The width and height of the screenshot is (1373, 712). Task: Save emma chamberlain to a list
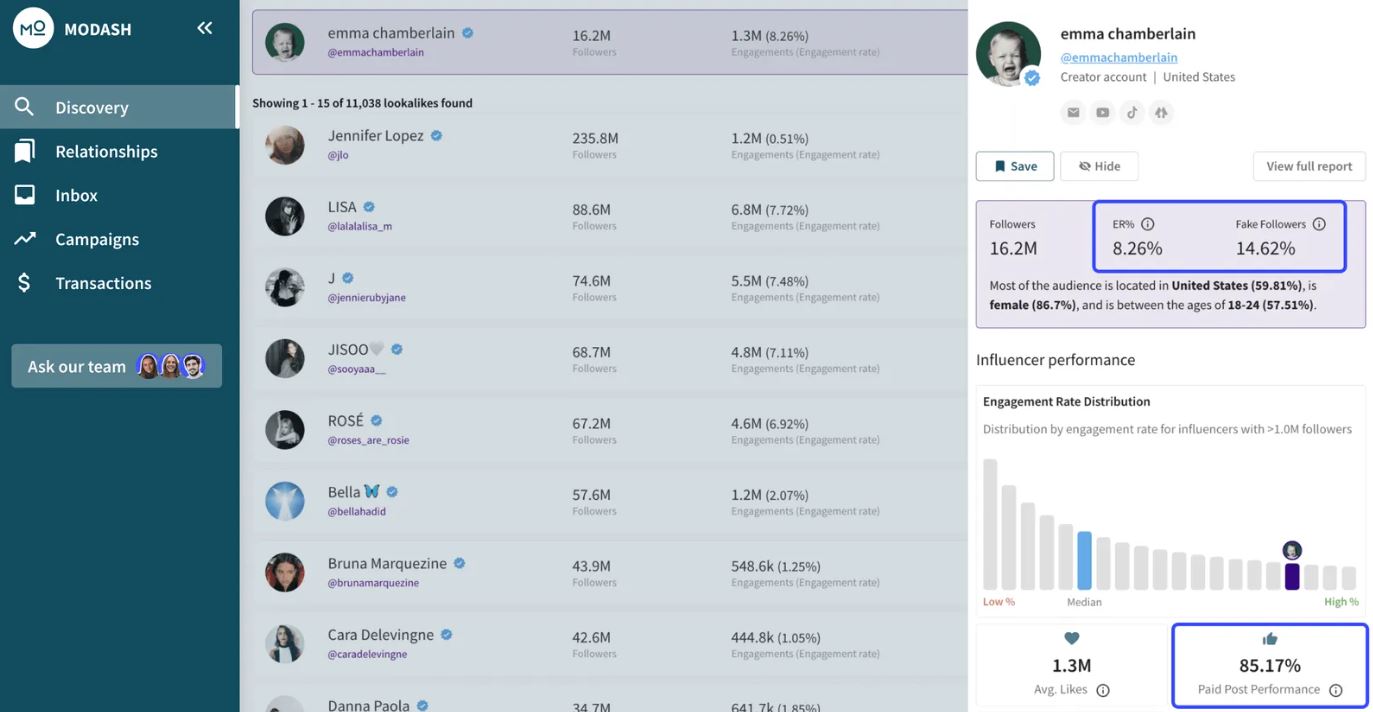1014,166
